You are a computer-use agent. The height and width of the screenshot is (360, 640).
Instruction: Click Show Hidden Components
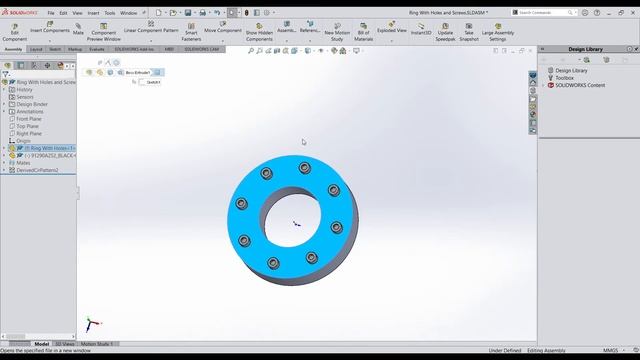point(259,32)
